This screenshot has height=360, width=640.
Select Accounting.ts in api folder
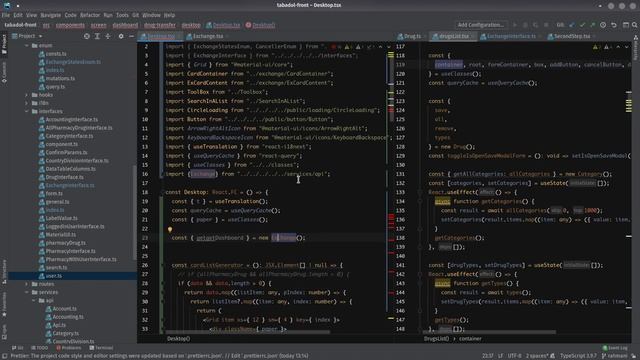(68, 317)
